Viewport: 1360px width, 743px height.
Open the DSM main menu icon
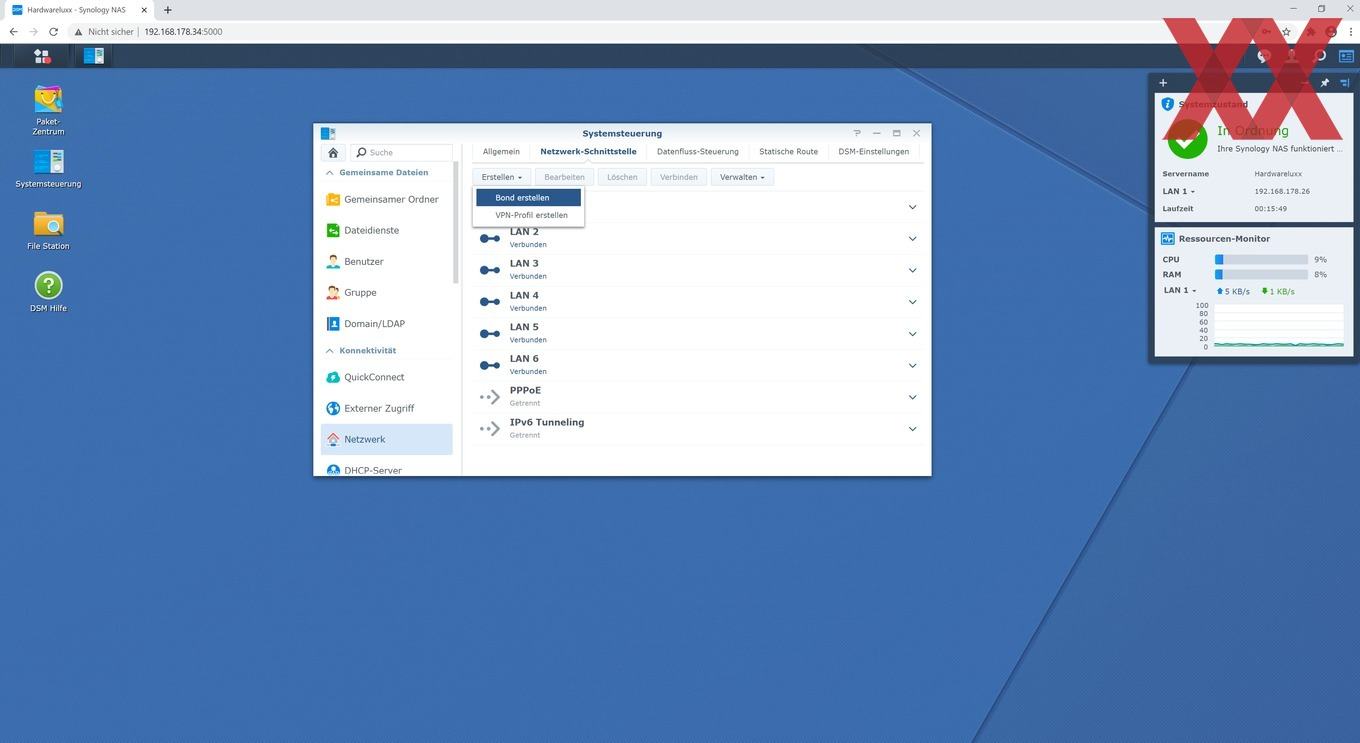pyautogui.click(x=42, y=56)
